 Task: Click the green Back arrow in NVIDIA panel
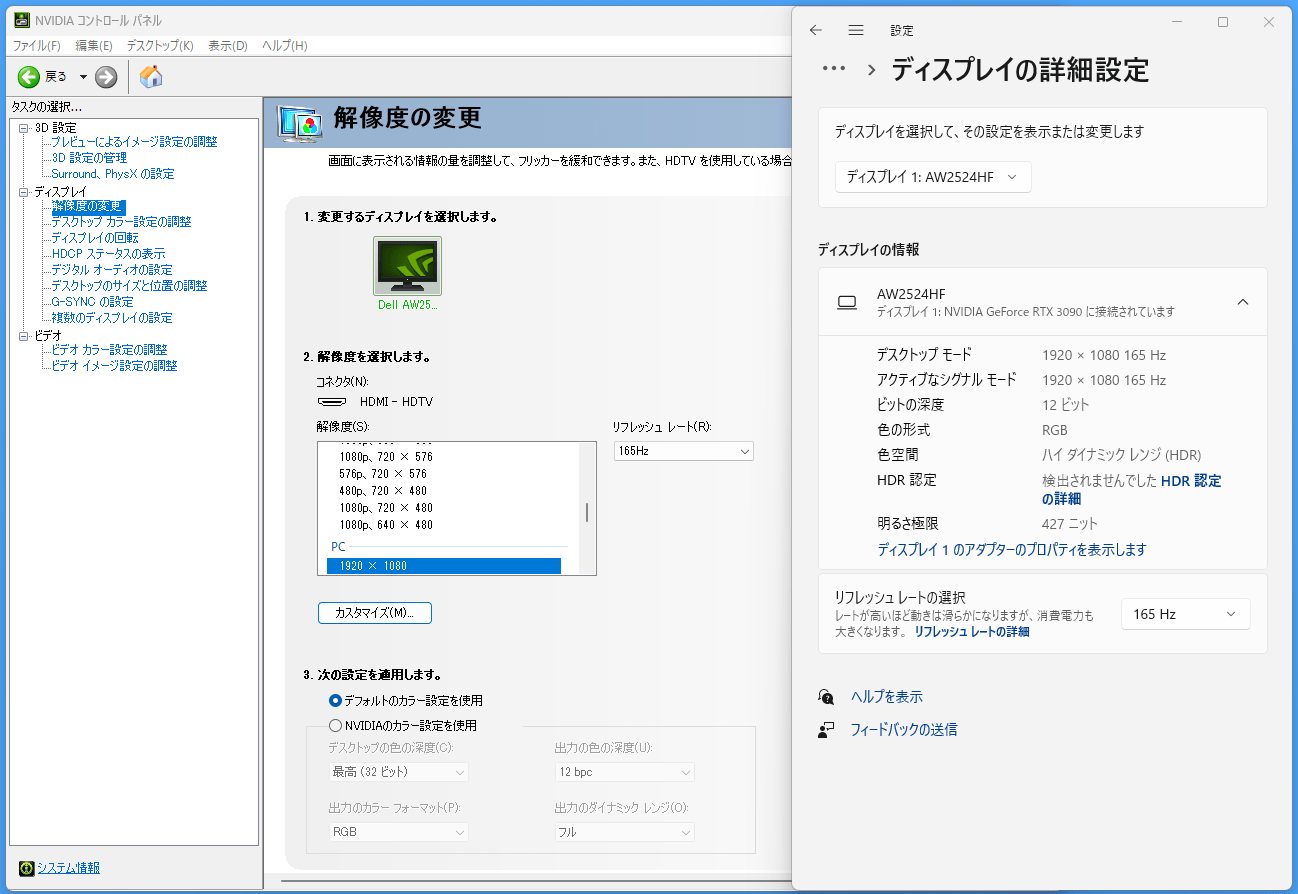click(x=28, y=77)
